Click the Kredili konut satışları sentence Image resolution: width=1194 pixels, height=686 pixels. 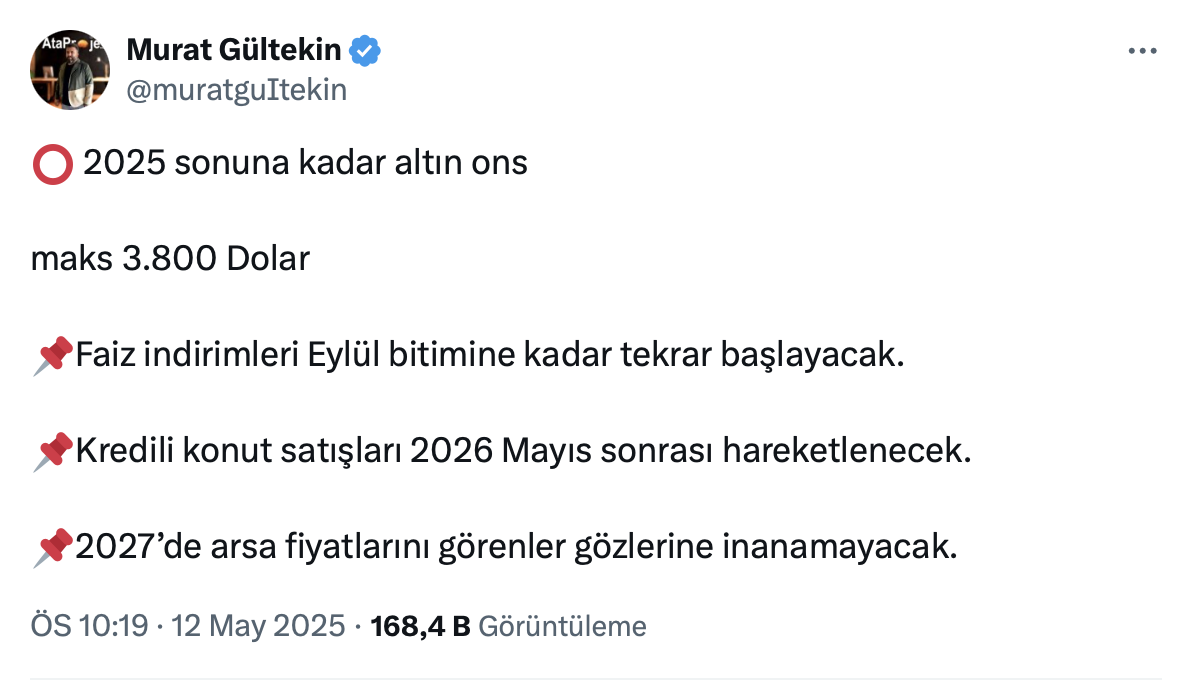click(523, 452)
